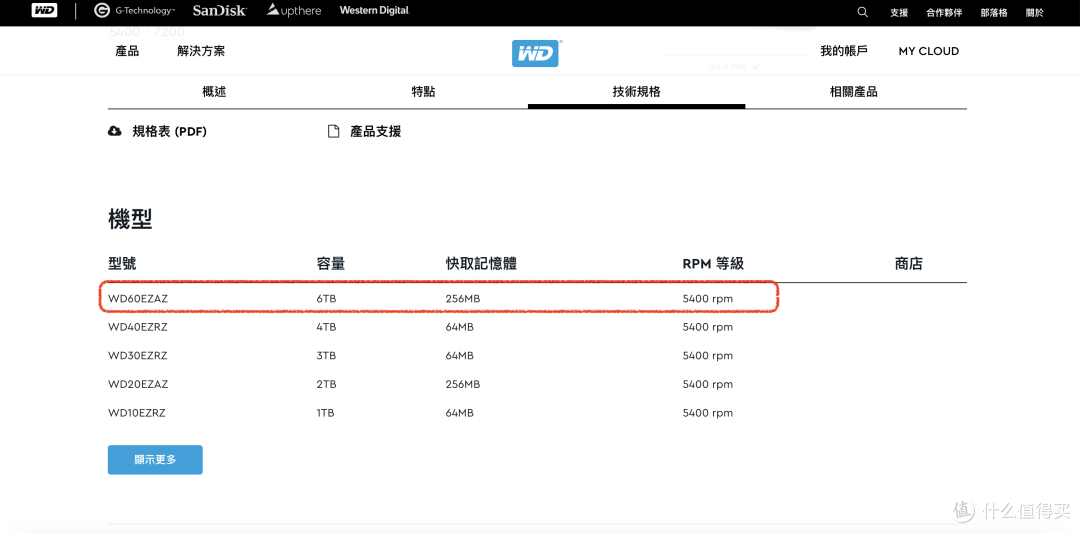Click the 容量 column header
Image resolution: width=1080 pixels, height=533 pixels.
tap(331, 264)
